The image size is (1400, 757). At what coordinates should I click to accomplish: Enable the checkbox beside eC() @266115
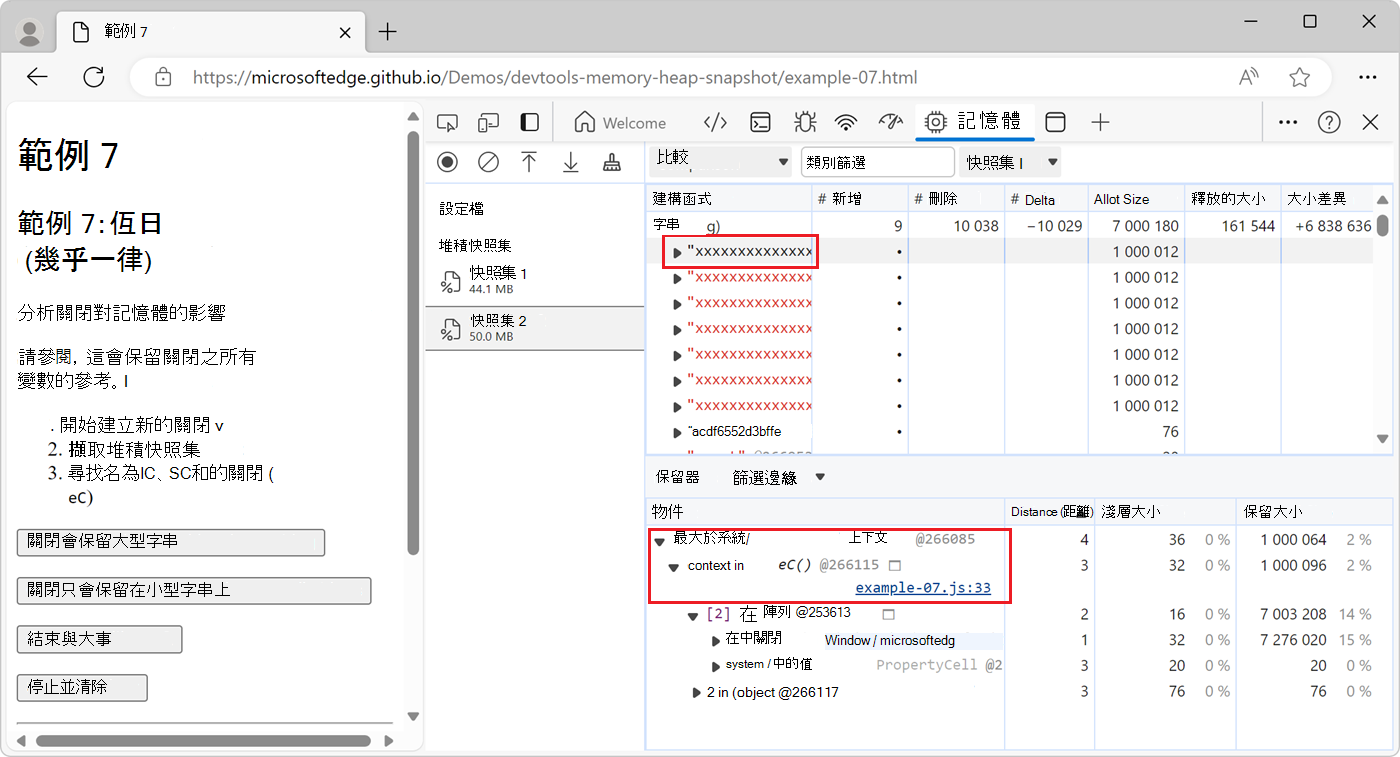tap(894, 565)
